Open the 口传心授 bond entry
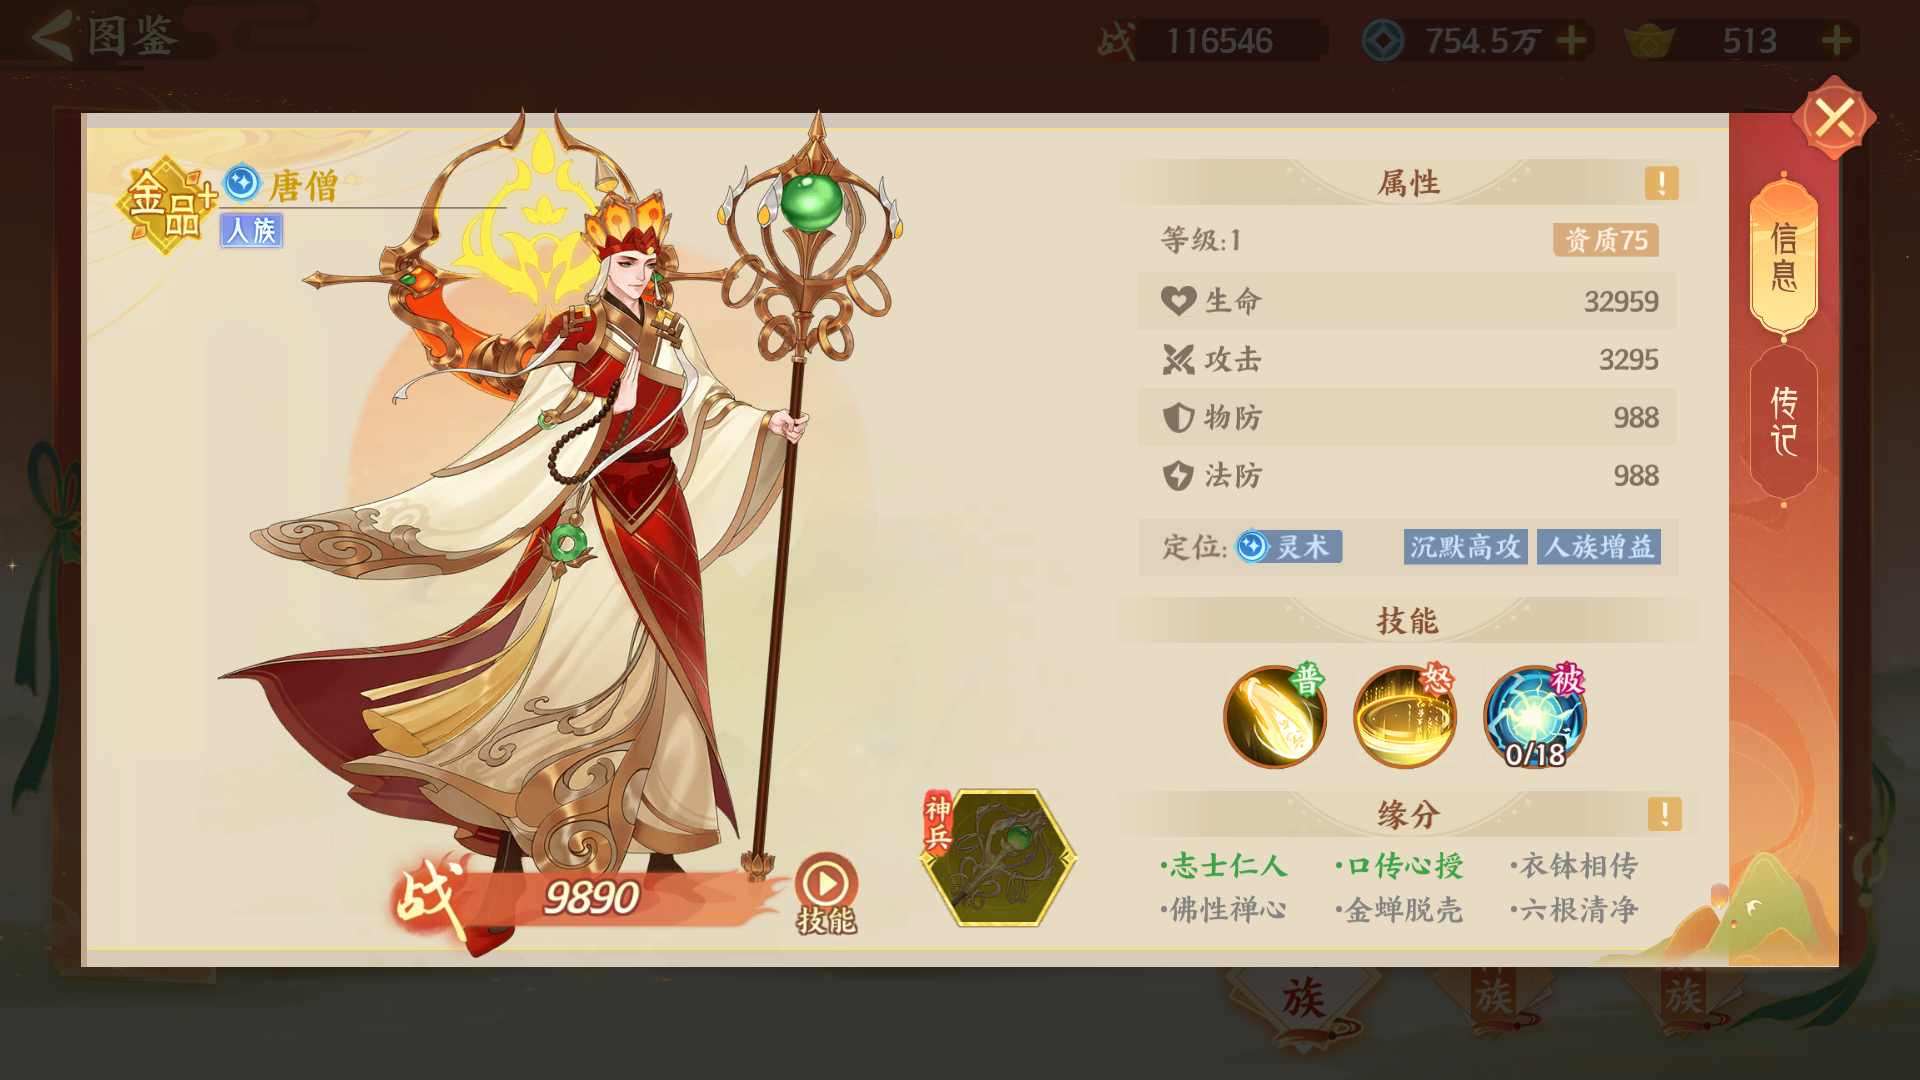 point(1399,866)
